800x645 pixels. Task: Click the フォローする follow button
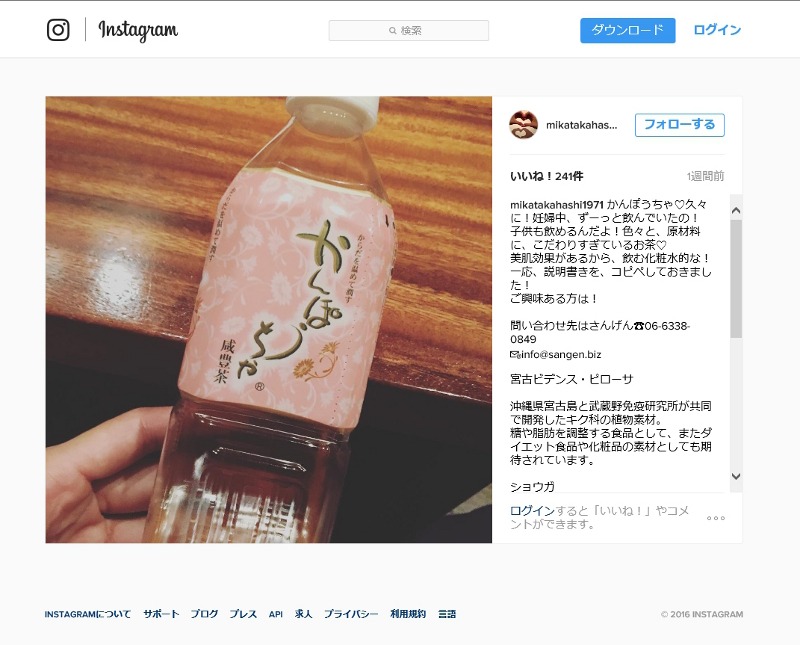tap(680, 125)
